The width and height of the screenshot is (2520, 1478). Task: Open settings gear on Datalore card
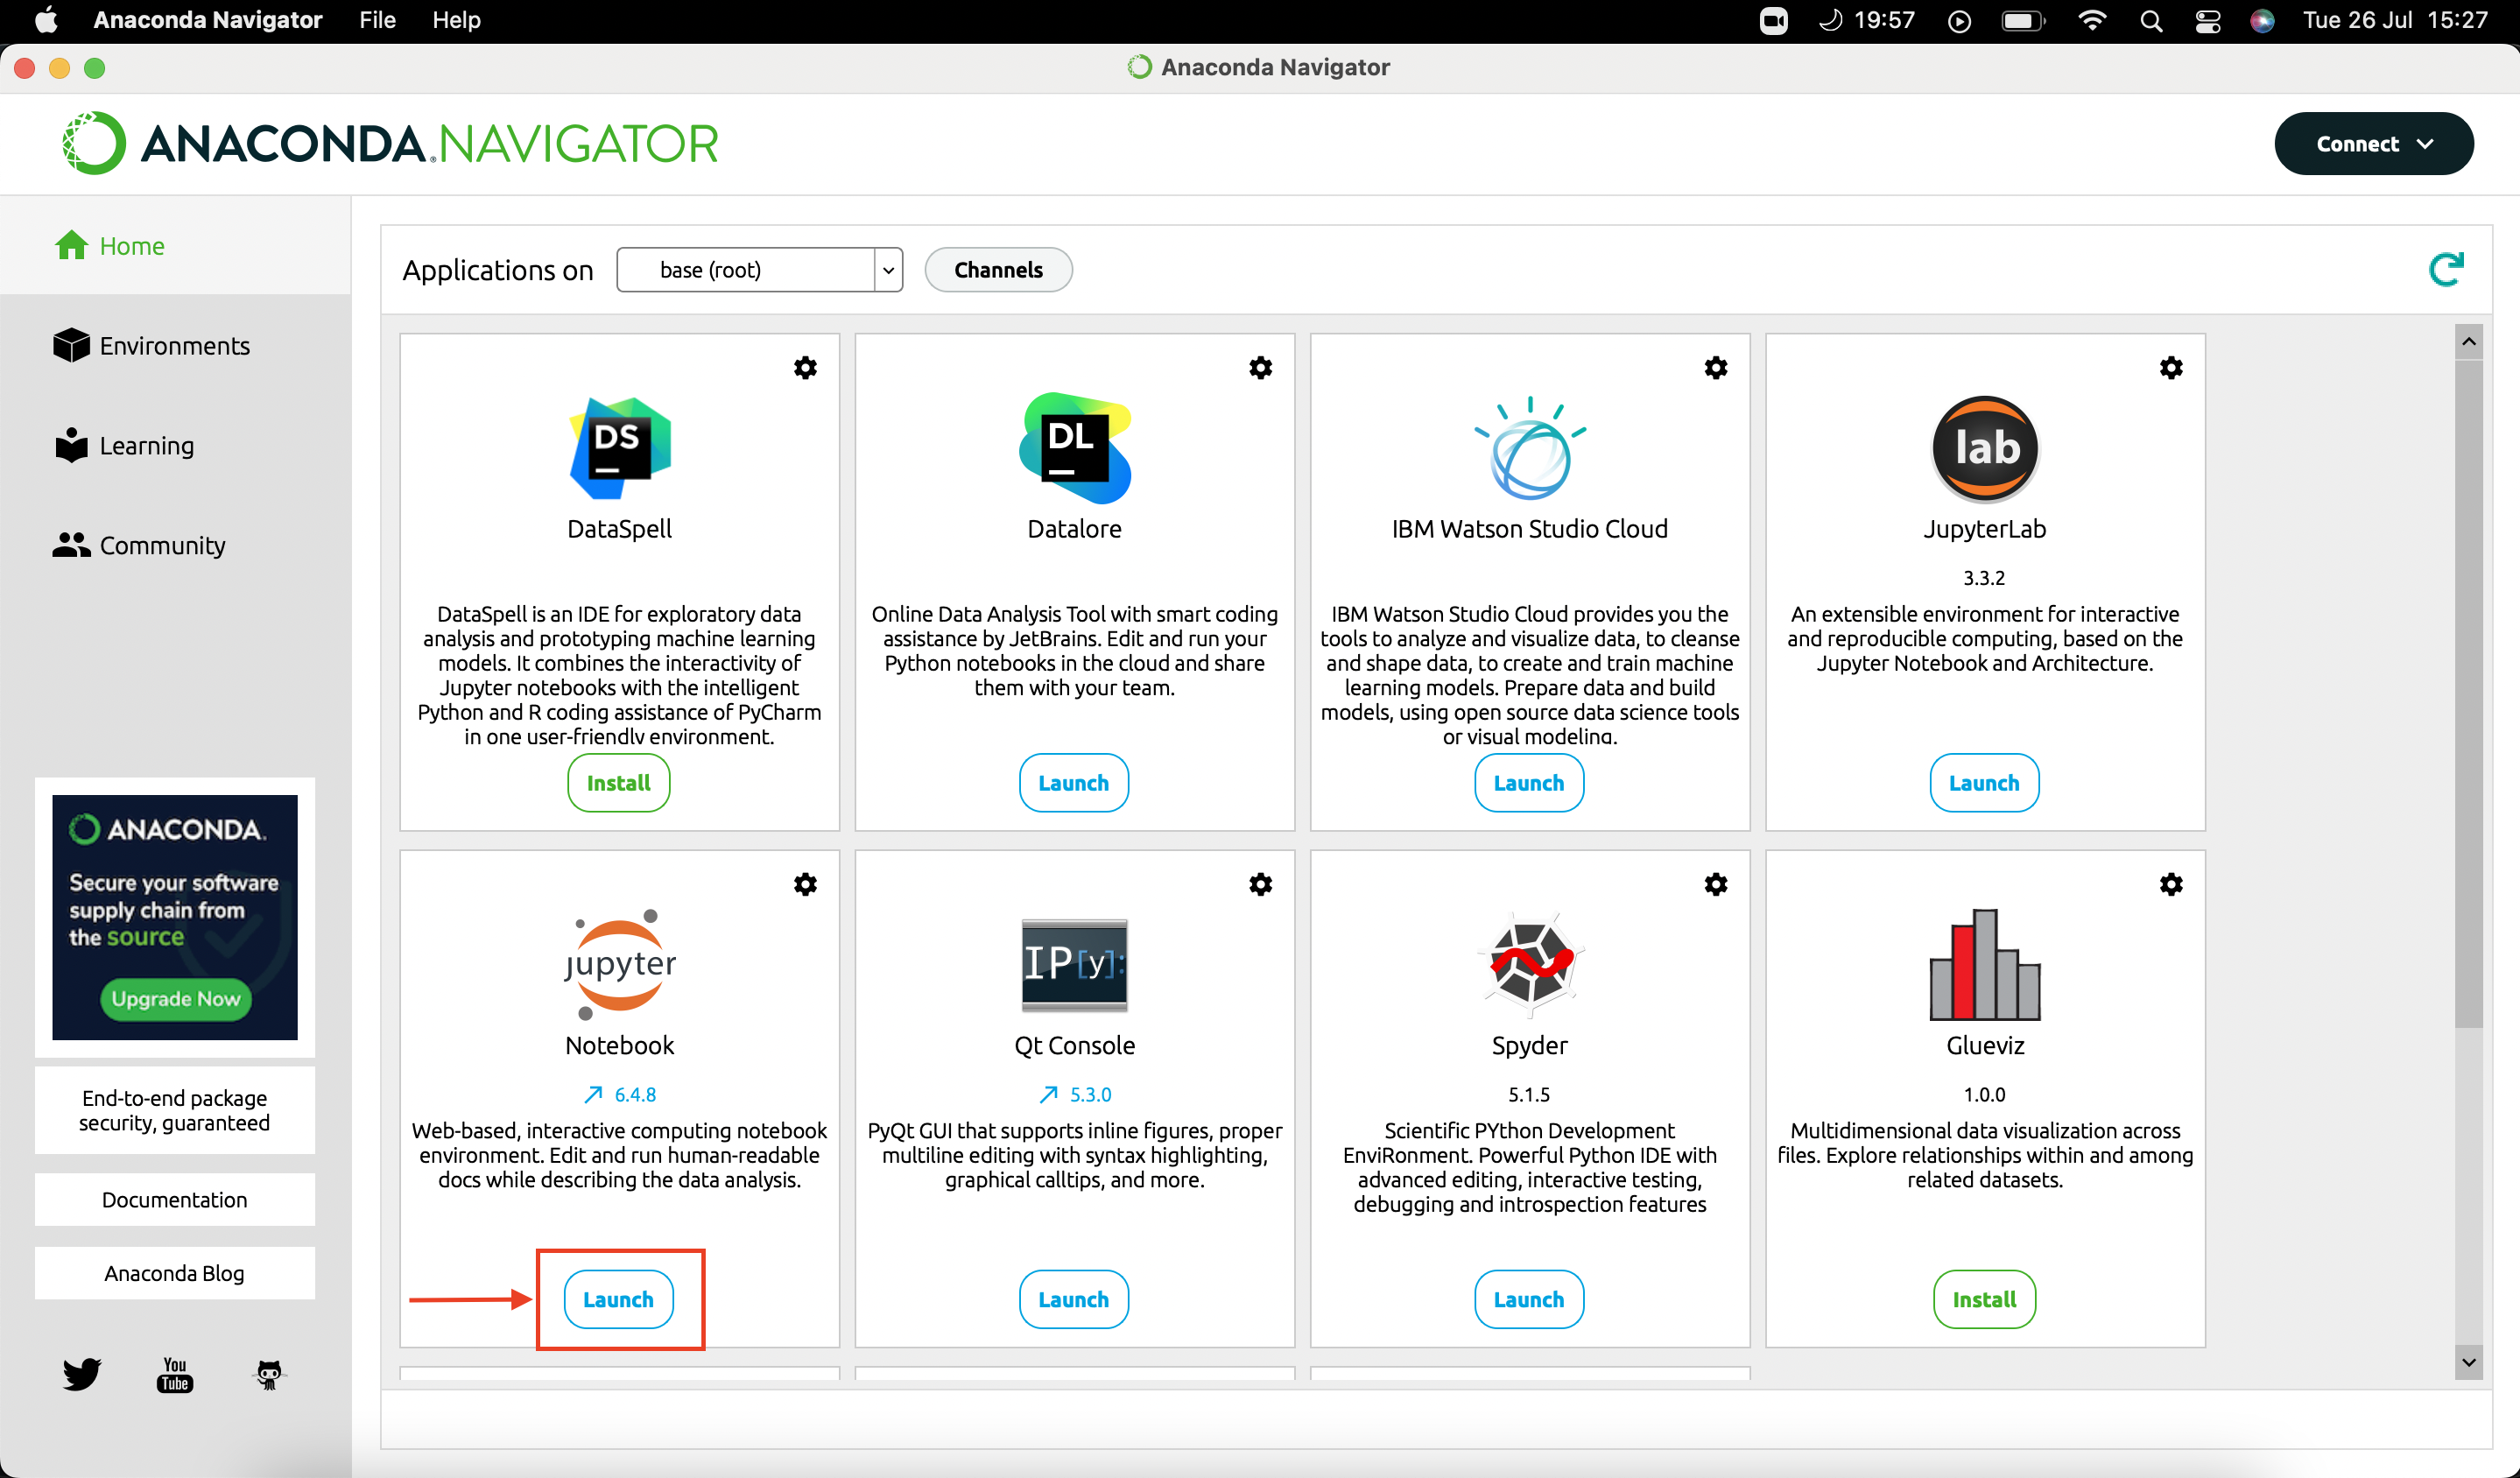[x=1260, y=368]
